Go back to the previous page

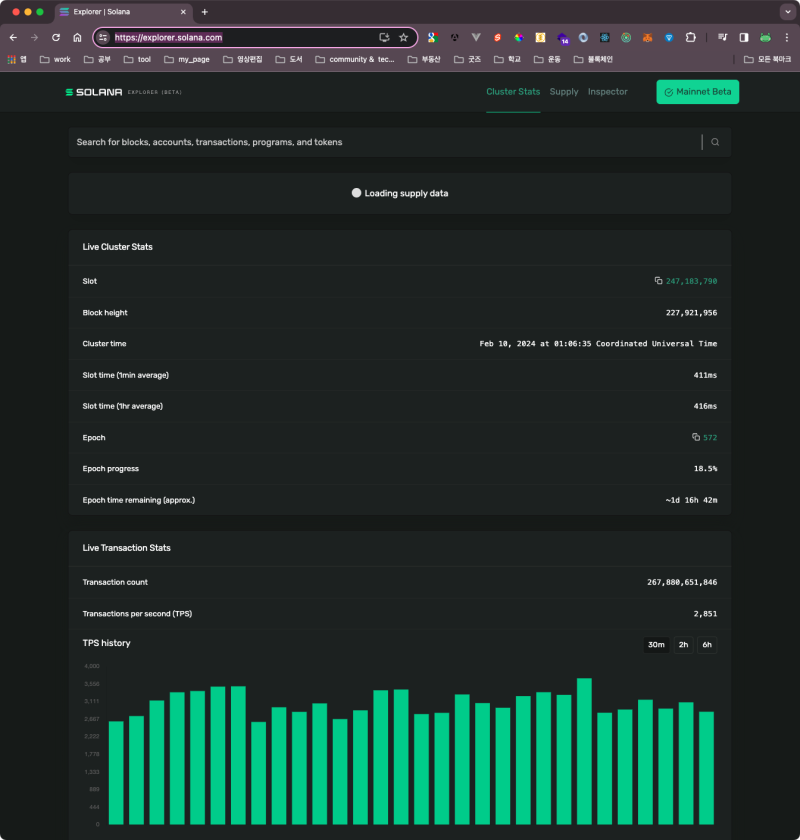pyautogui.click(x=13, y=38)
